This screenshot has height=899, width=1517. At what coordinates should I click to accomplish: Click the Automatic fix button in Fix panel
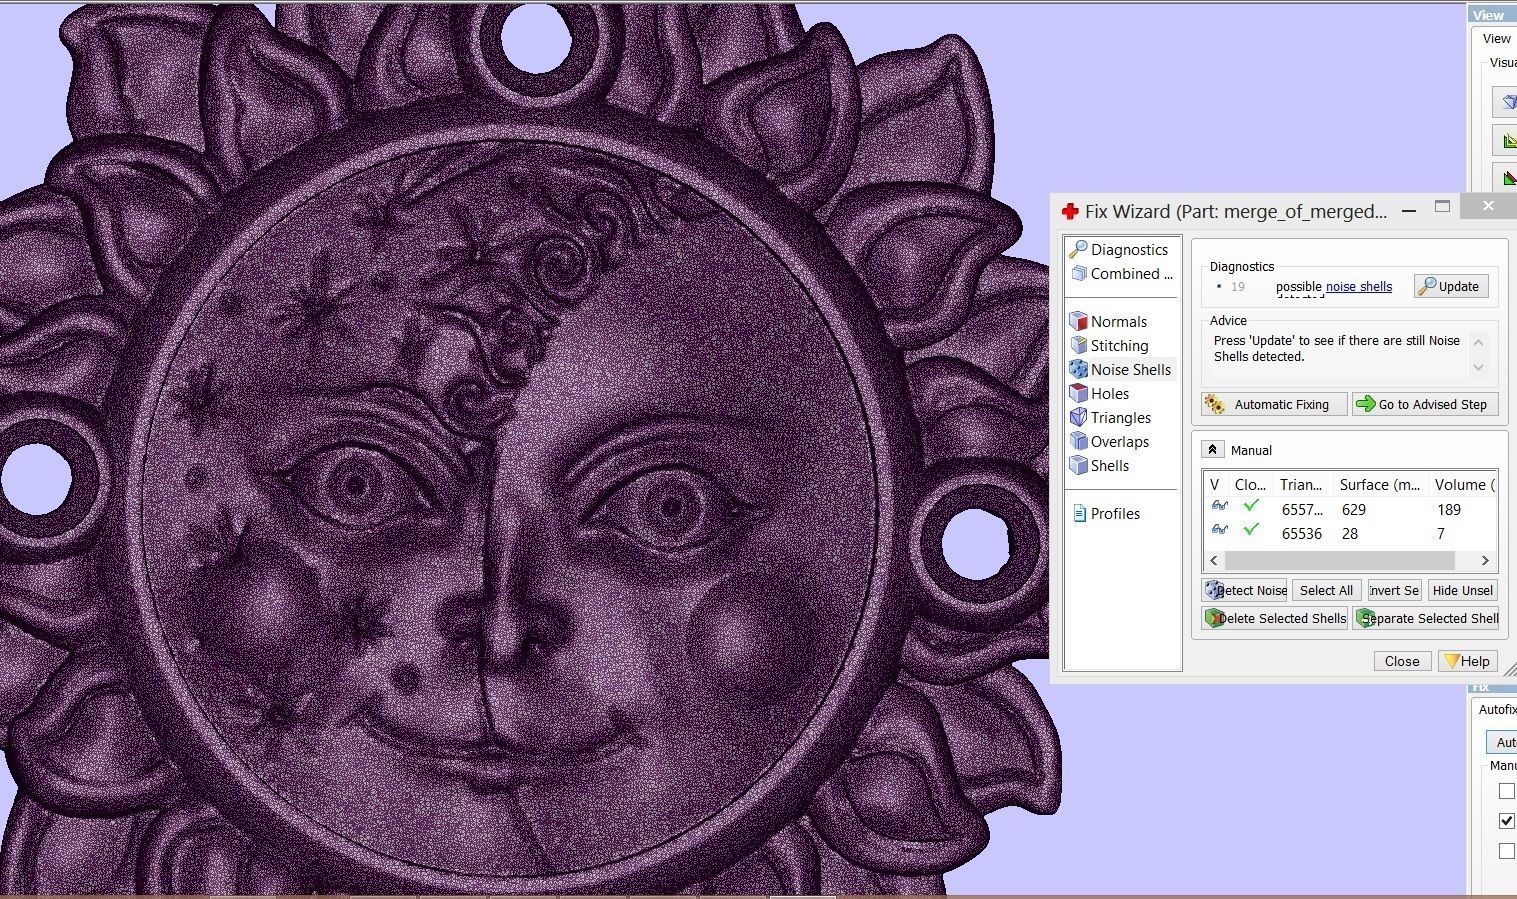coord(1502,743)
